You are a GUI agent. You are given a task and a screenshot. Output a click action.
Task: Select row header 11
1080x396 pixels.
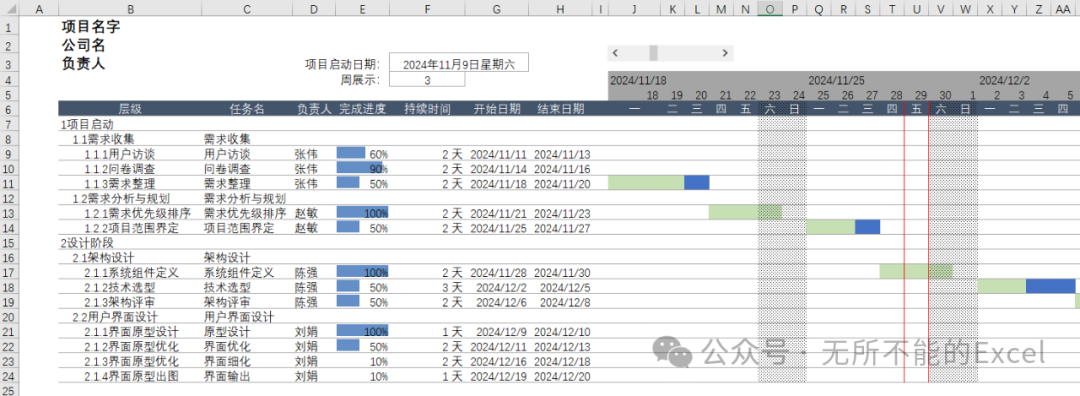click(9, 183)
